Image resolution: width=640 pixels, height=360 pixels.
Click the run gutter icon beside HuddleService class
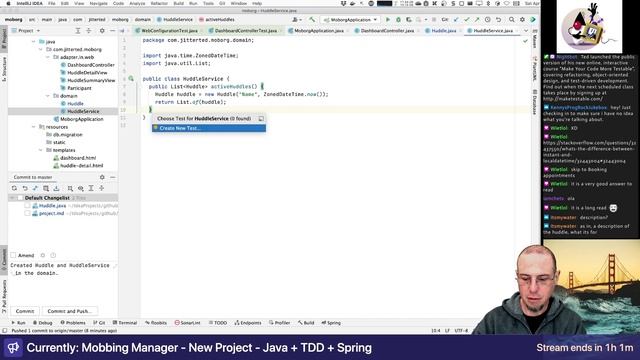131,78
